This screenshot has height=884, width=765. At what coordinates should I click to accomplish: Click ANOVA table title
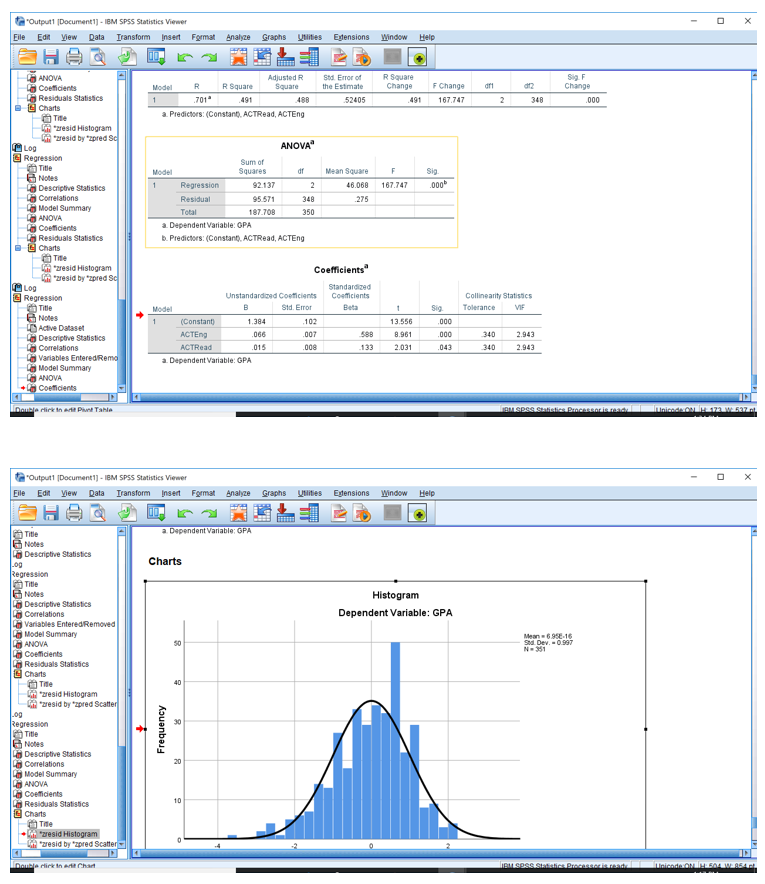tap(297, 145)
